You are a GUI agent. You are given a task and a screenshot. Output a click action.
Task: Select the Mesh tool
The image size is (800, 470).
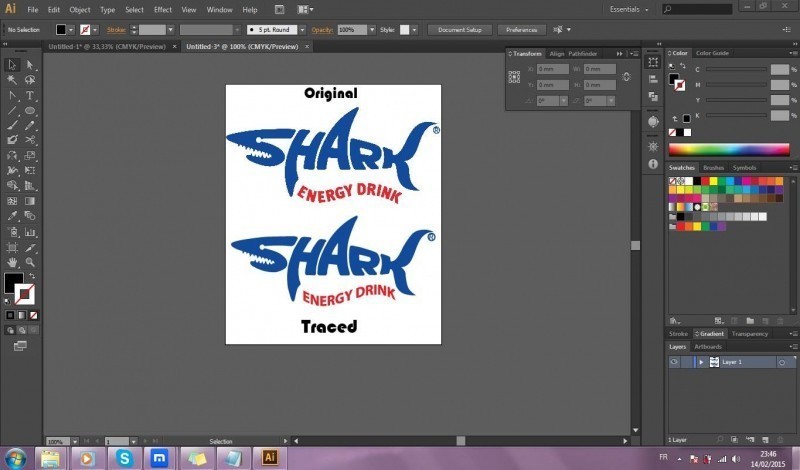(x=12, y=201)
